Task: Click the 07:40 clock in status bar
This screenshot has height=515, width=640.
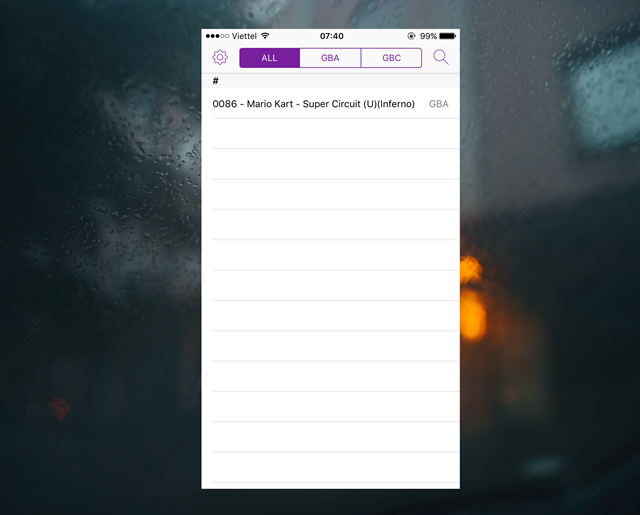Action: [331, 36]
